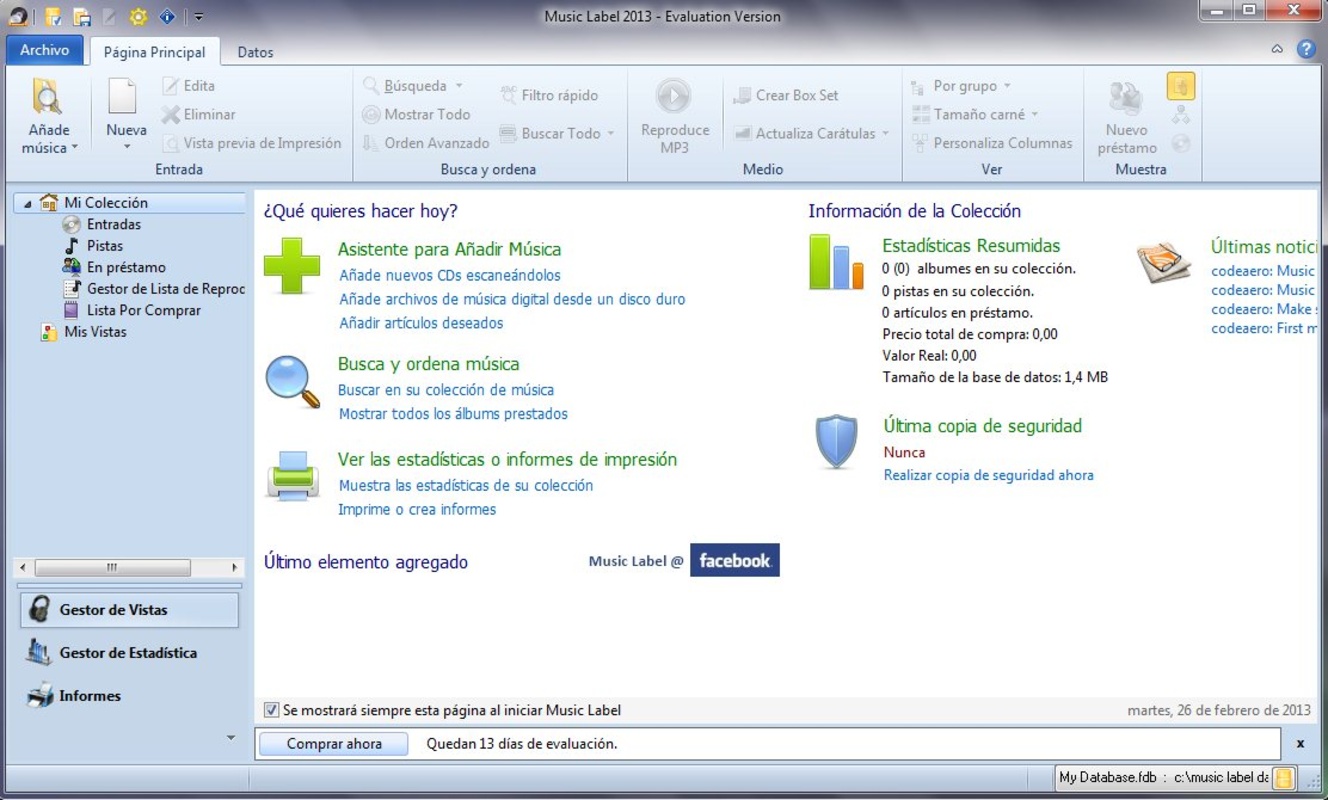Uncheck show this page at startup
Image resolution: width=1328 pixels, height=800 pixels.
click(x=271, y=710)
